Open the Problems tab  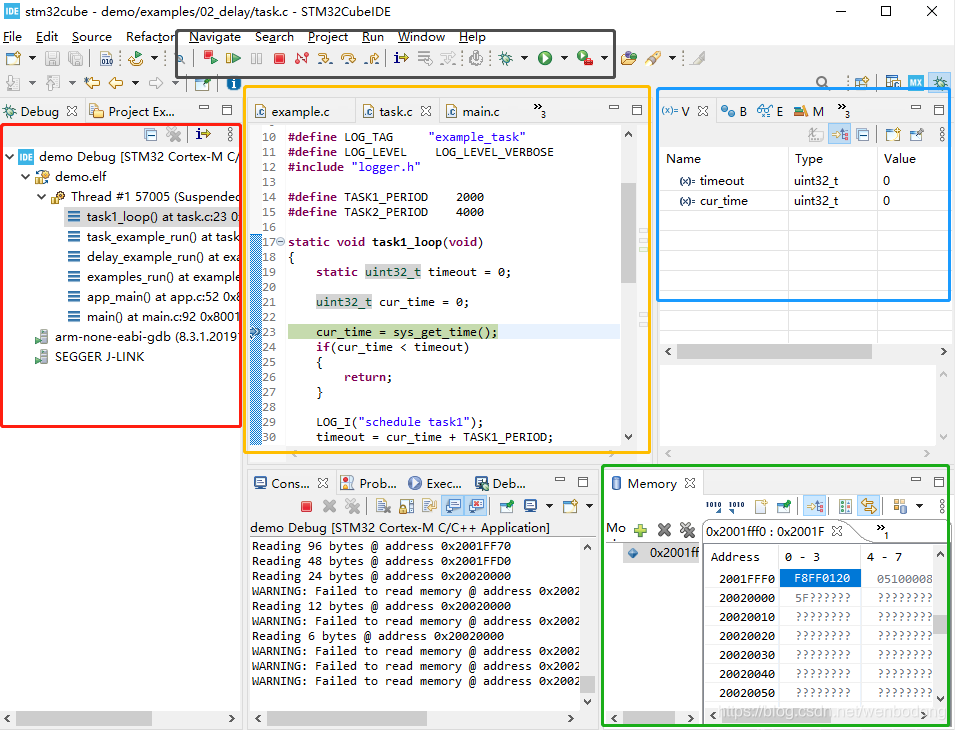pyautogui.click(x=368, y=483)
